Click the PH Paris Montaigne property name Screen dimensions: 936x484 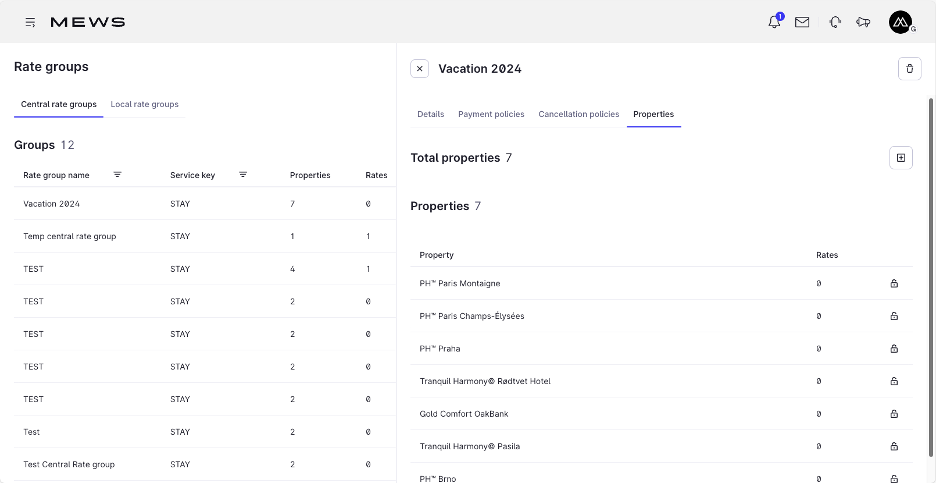point(460,283)
